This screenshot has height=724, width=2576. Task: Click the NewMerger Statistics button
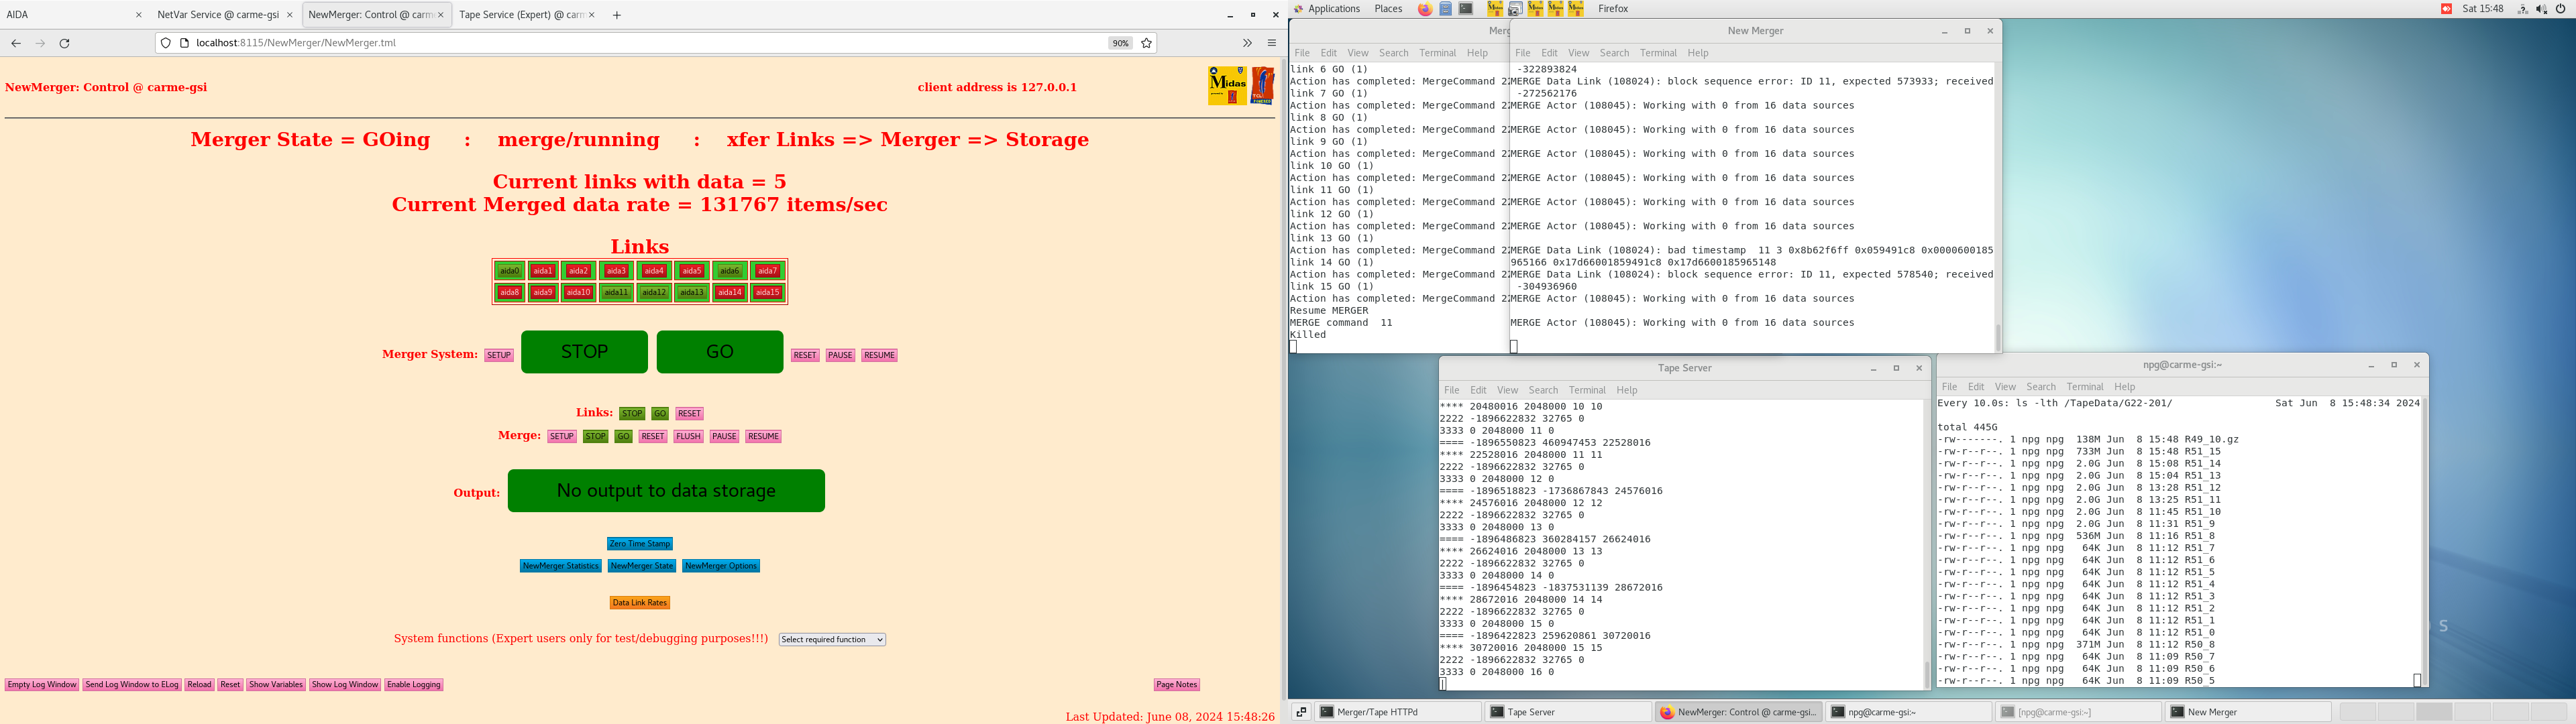click(x=560, y=566)
